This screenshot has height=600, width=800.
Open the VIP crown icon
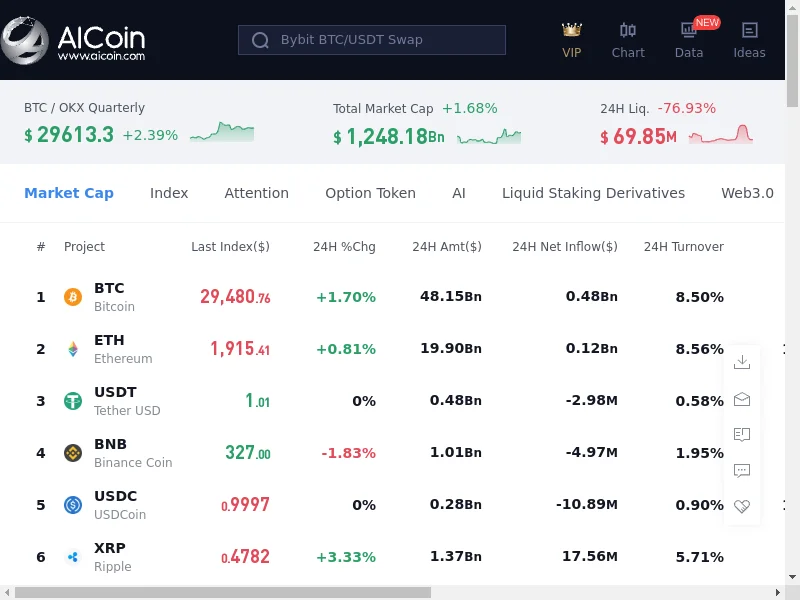click(572, 31)
